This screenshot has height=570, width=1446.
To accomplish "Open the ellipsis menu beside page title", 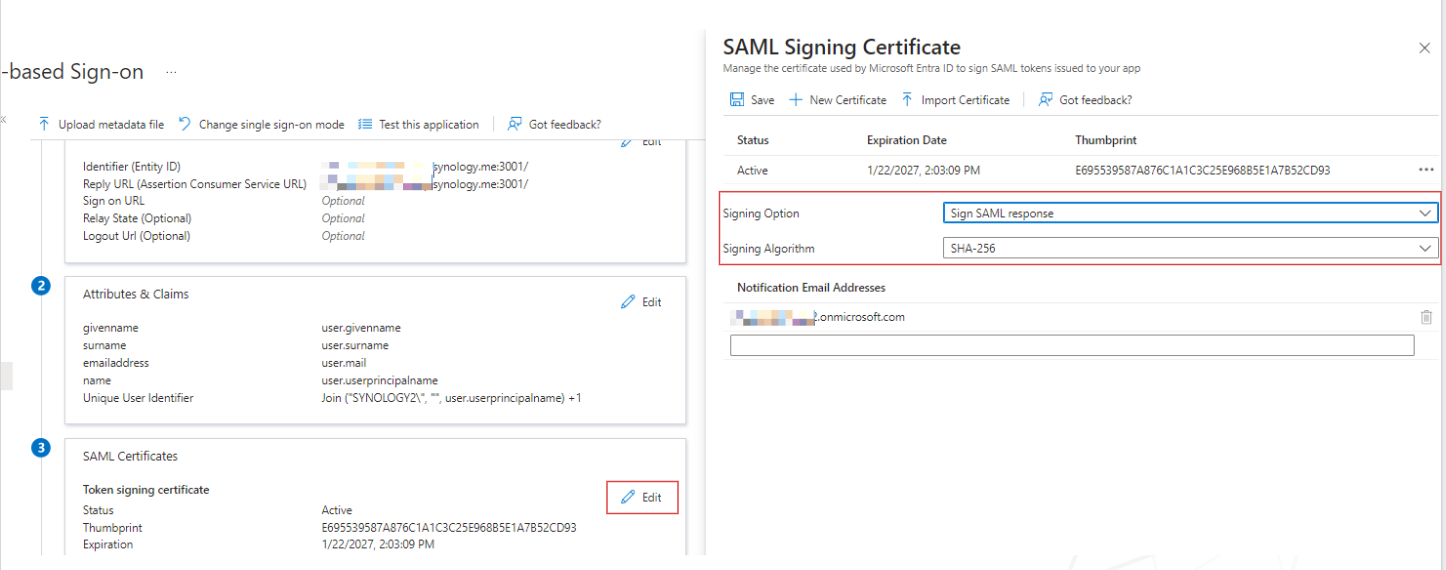I will [171, 73].
